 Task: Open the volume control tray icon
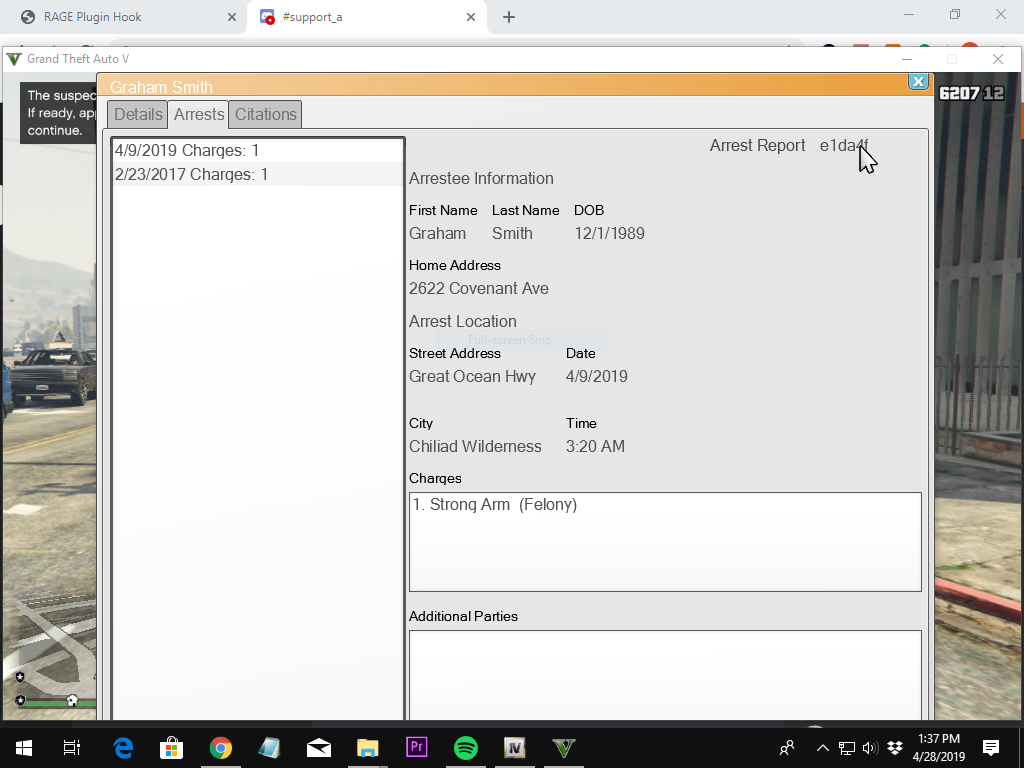(870, 748)
